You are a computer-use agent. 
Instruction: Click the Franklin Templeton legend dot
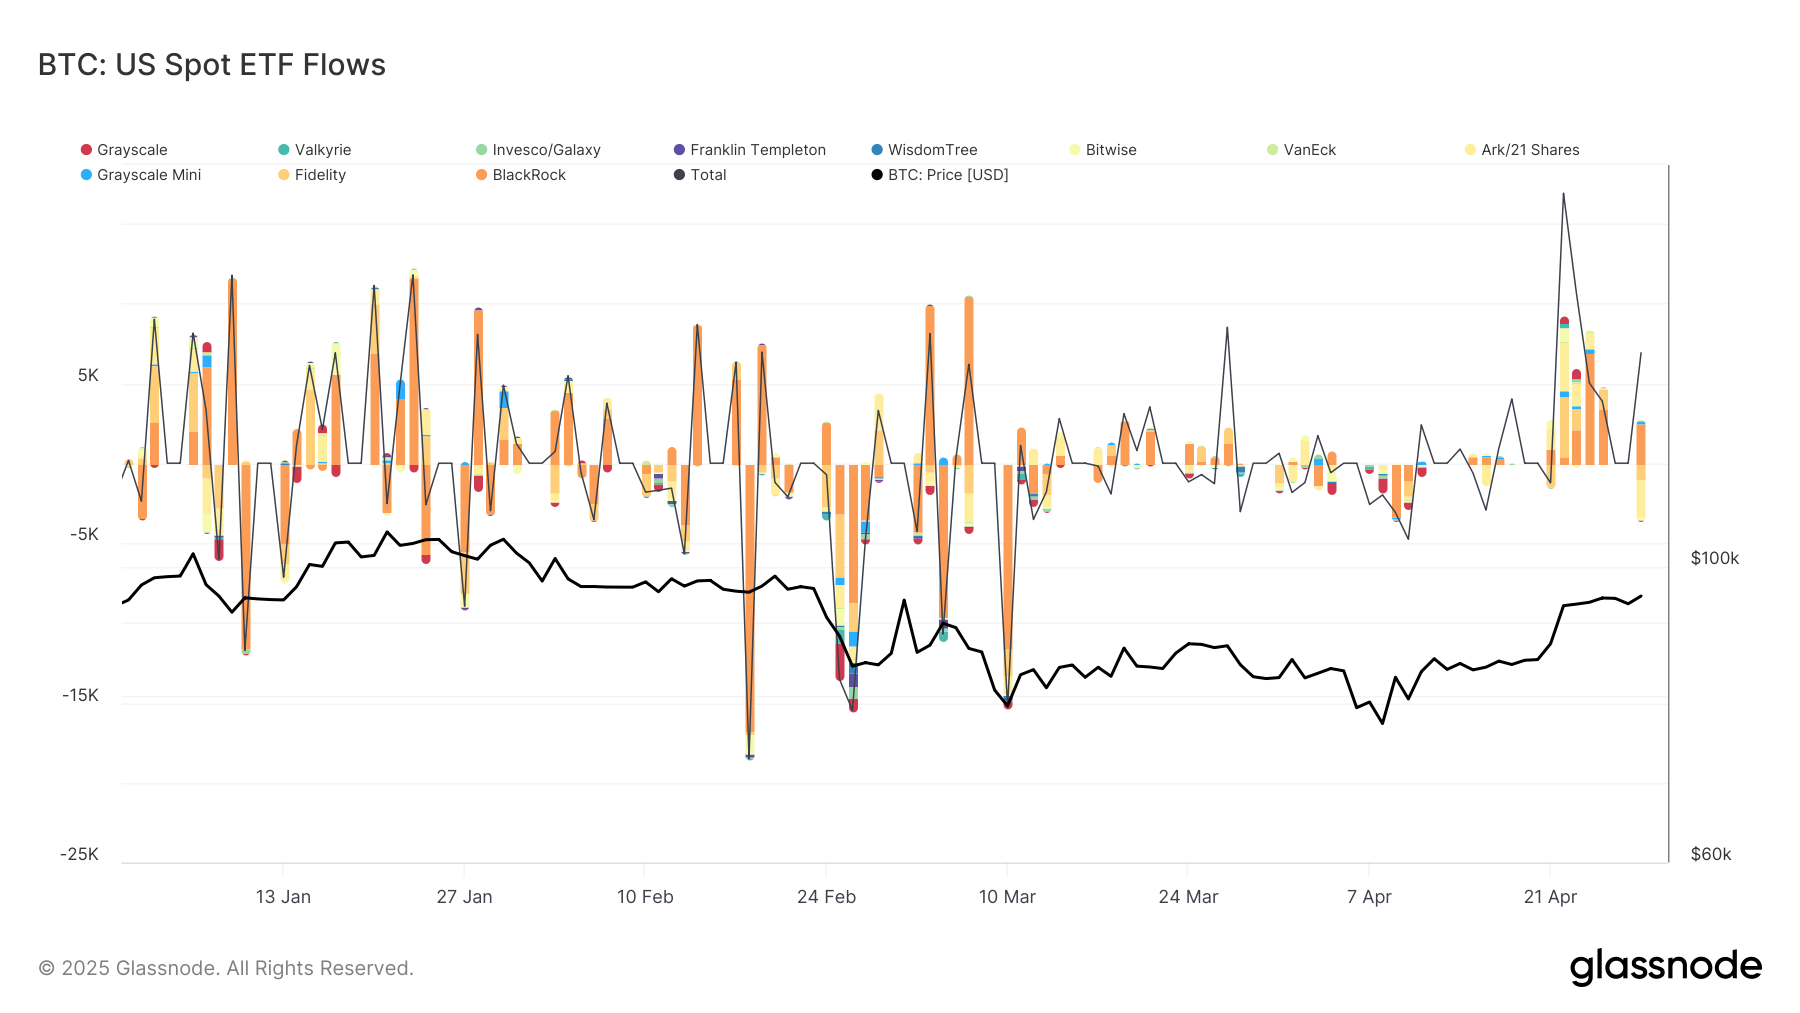tap(679, 149)
